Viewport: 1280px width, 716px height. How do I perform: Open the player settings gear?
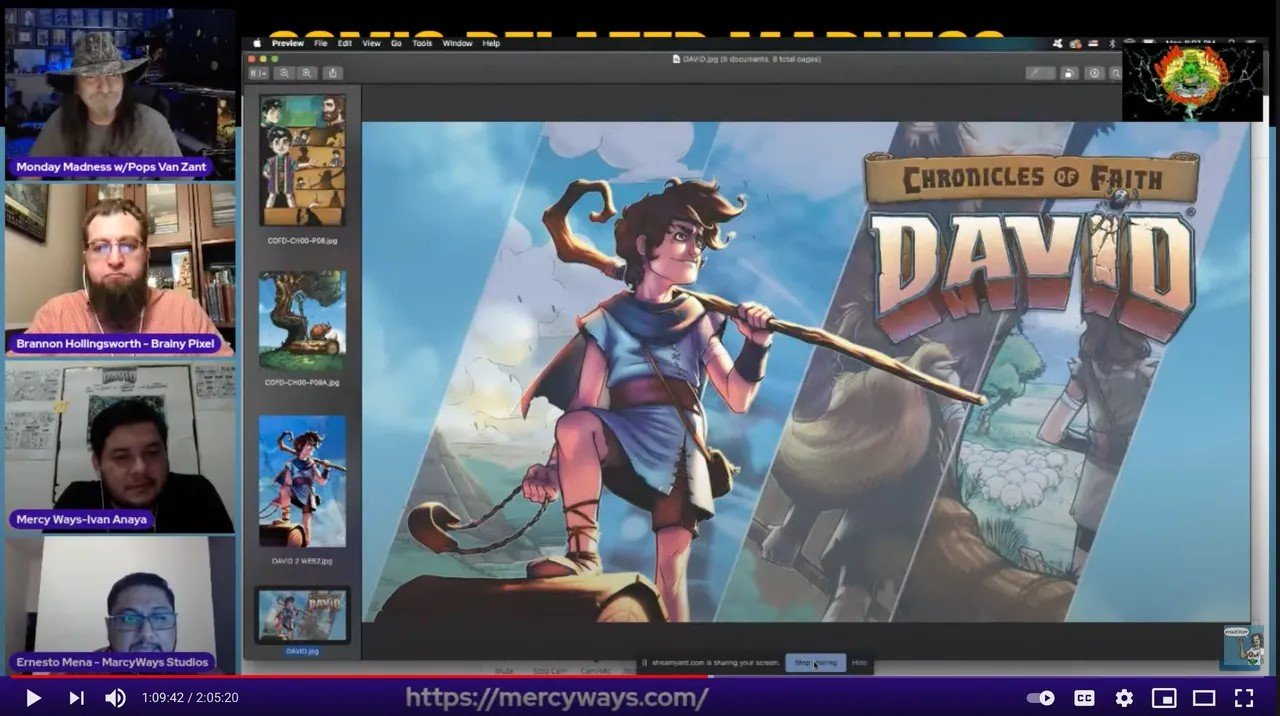(1124, 698)
